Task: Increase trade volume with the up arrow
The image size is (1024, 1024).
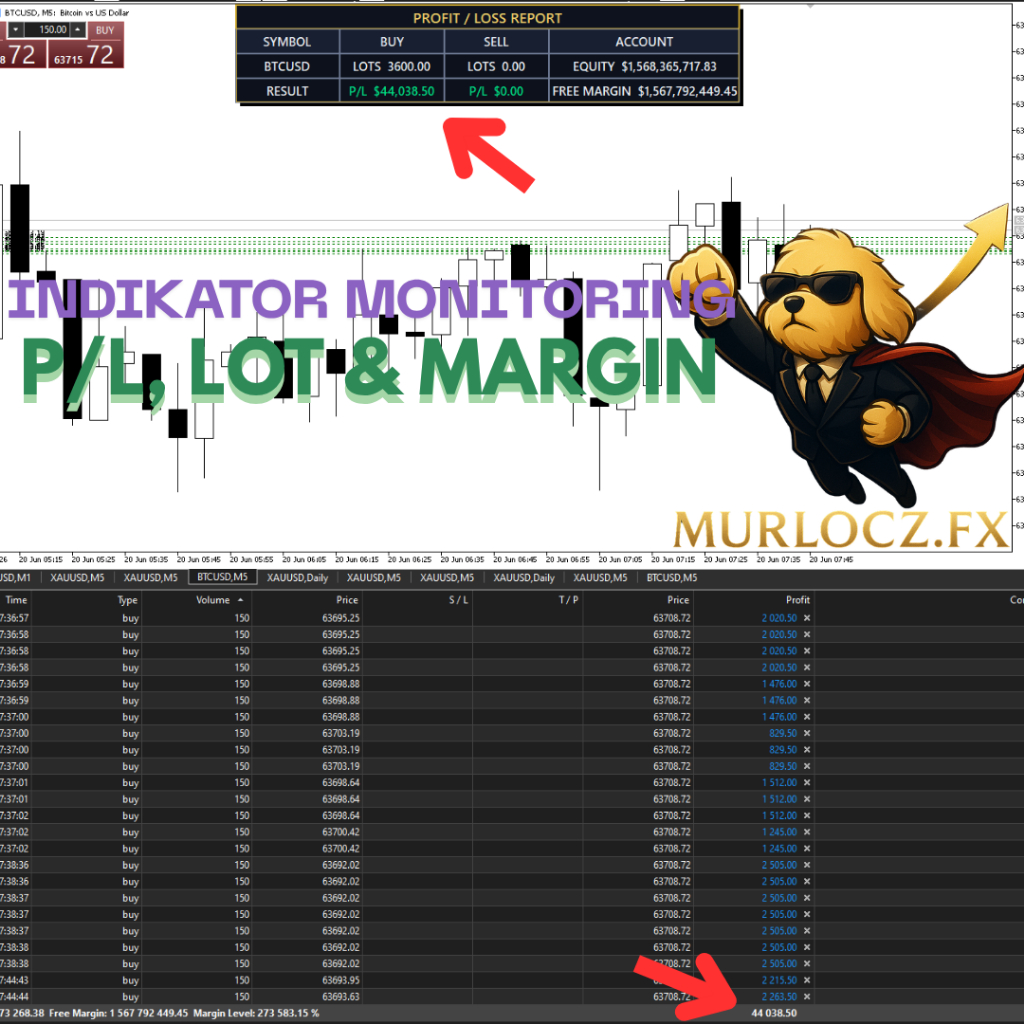Action: [78, 29]
